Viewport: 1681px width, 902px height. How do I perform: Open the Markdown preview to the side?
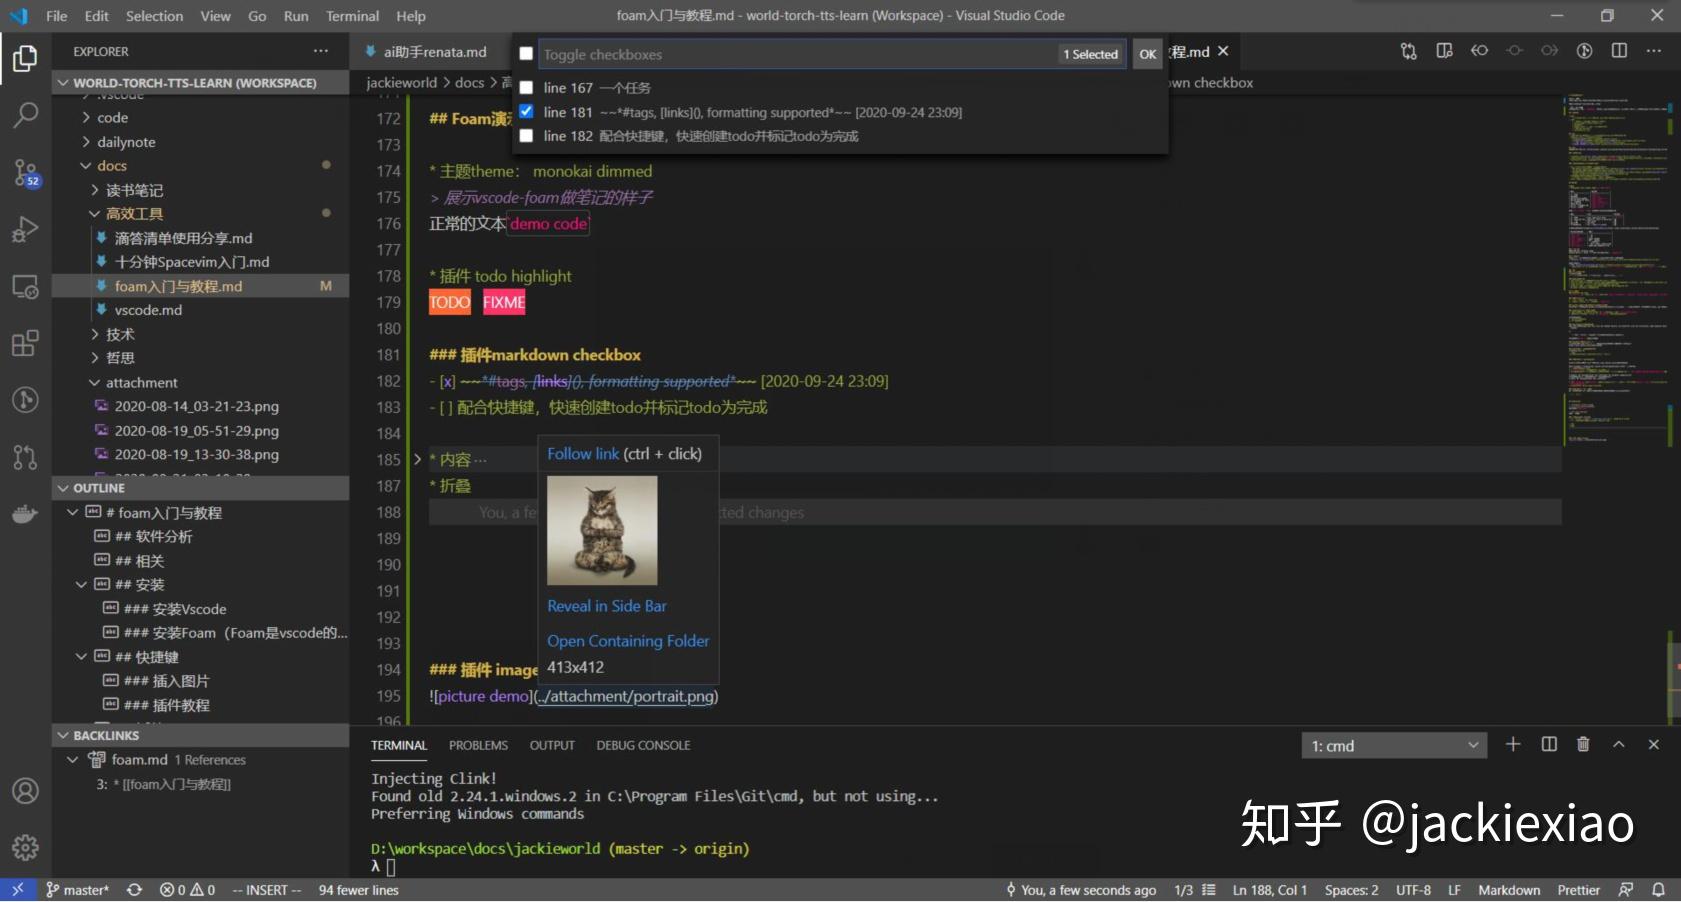1444,51
